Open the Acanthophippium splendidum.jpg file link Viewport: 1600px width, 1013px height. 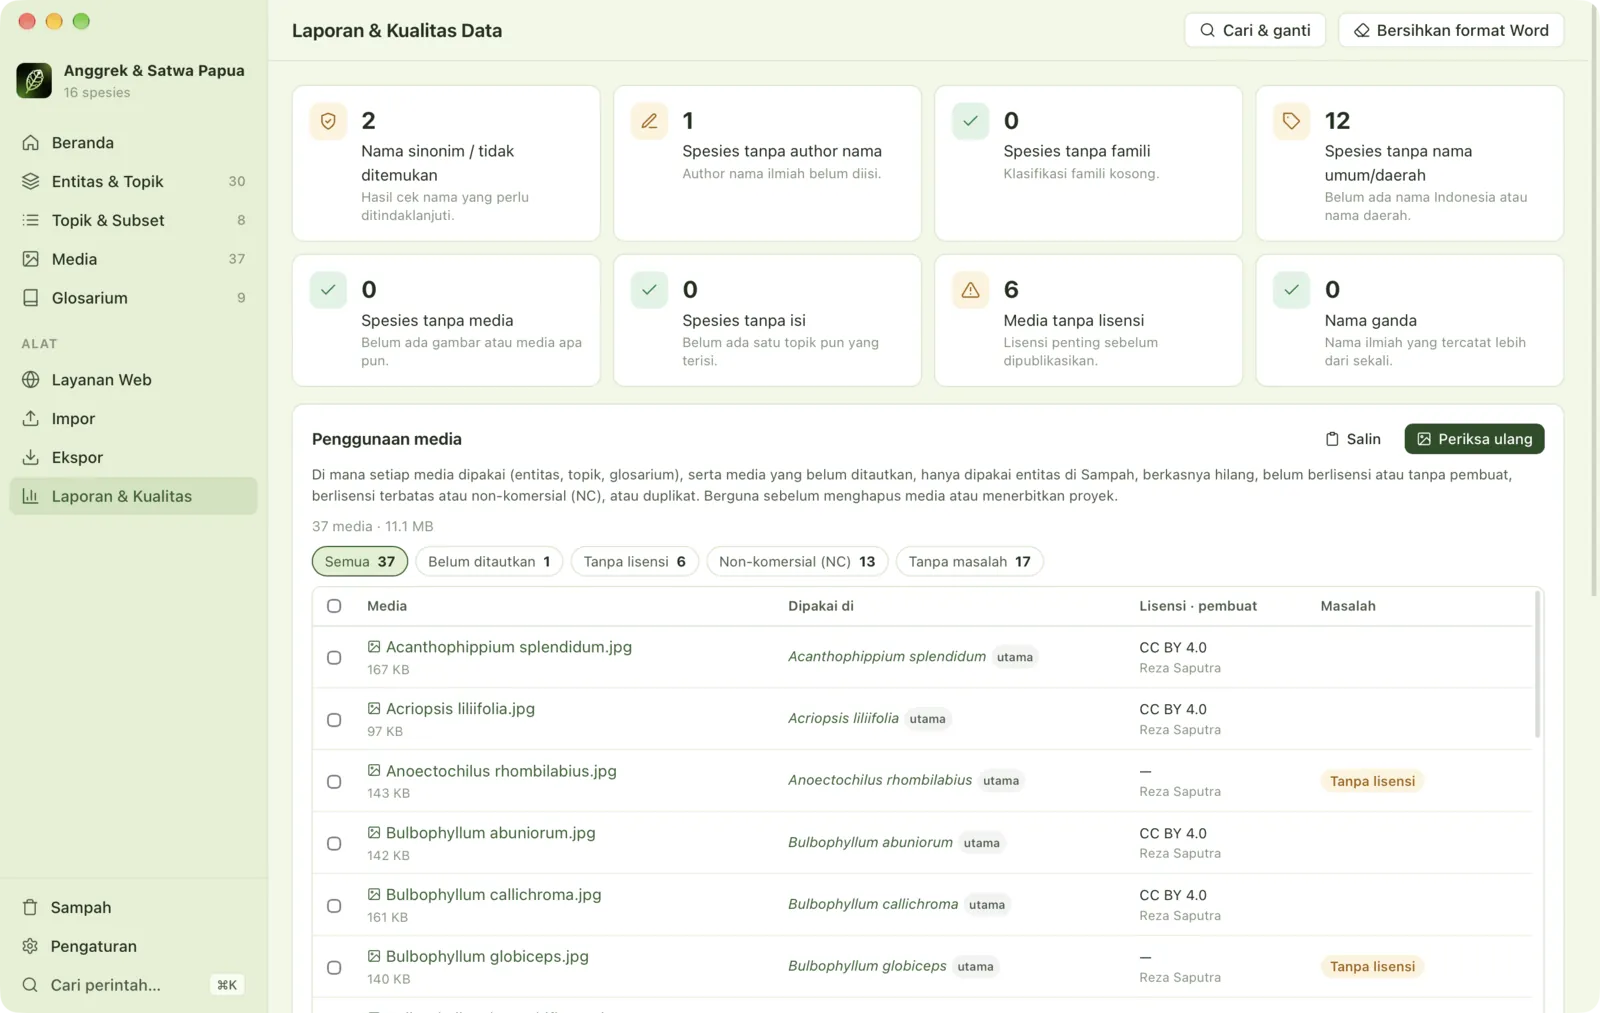(509, 647)
